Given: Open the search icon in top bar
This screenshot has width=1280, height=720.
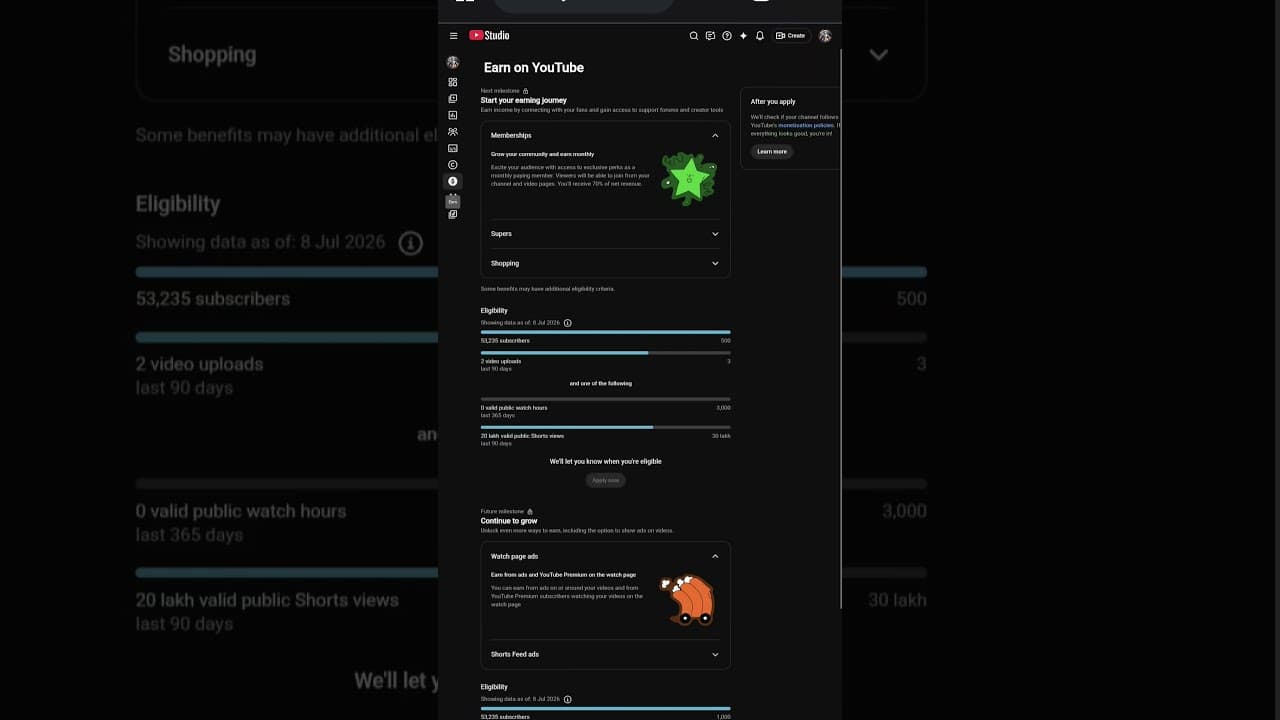Looking at the screenshot, I should pyautogui.click(x=694, y=36).
